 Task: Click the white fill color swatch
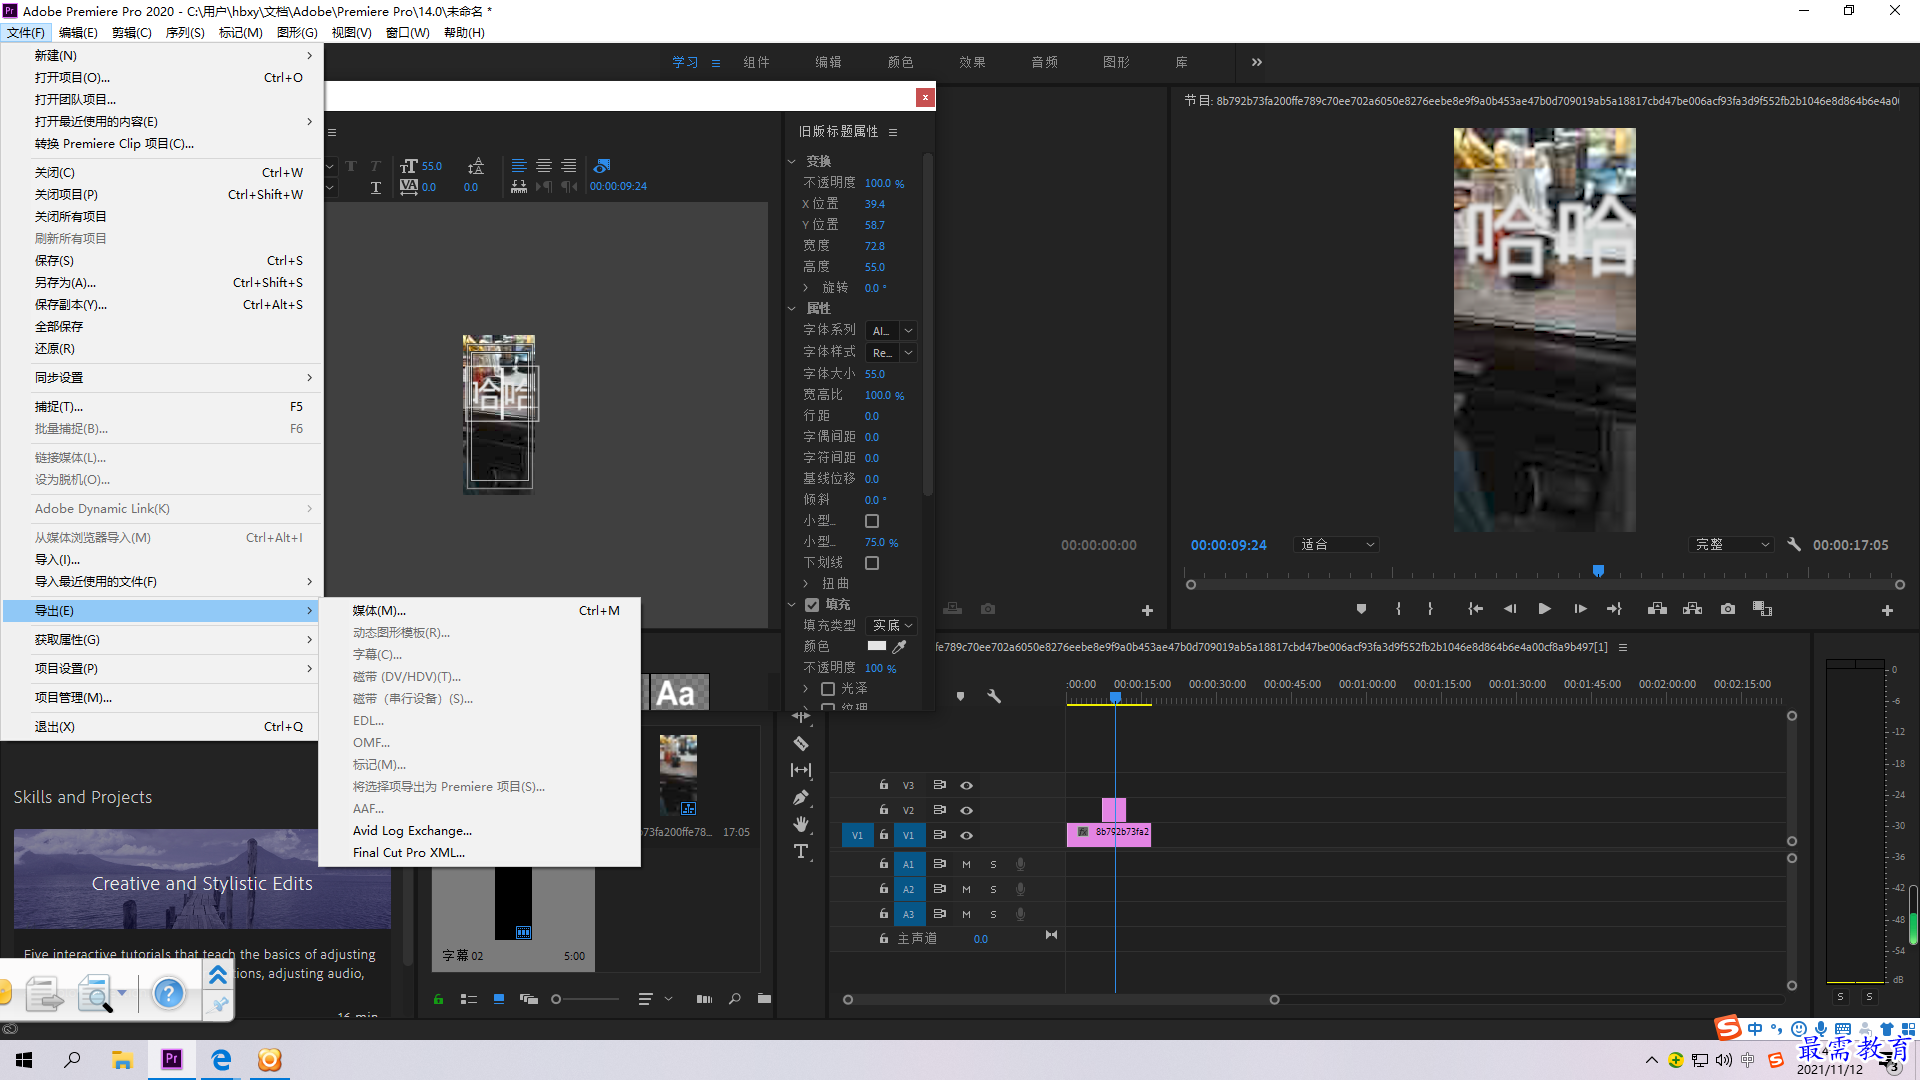pyautogui.click(x=877, y=646)
